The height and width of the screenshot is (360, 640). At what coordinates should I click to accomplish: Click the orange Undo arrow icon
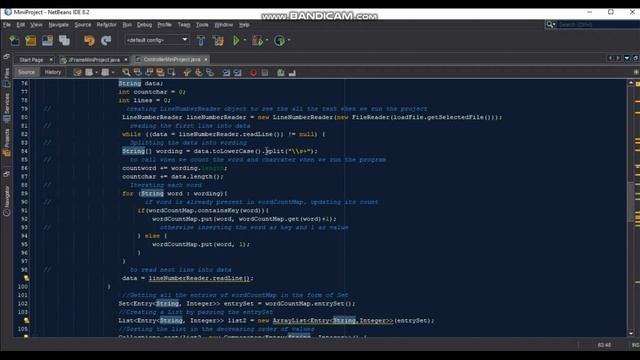pyautogui.click(x=89, y=40)
